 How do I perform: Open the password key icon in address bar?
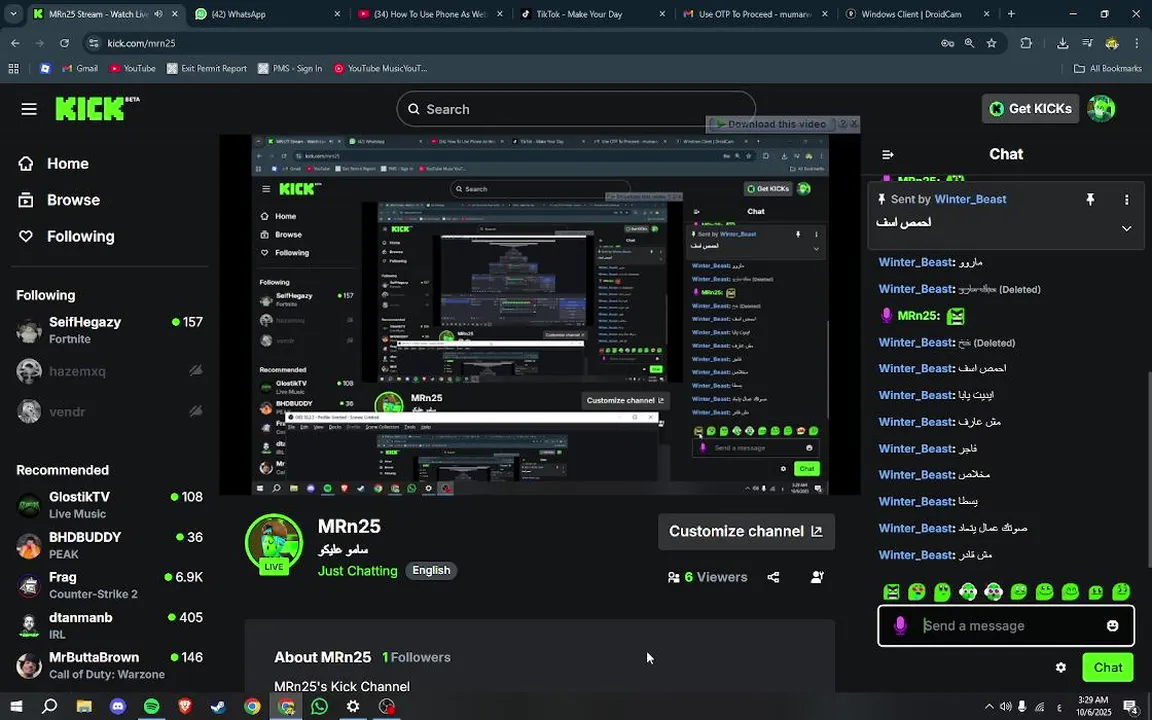(947, 43)
